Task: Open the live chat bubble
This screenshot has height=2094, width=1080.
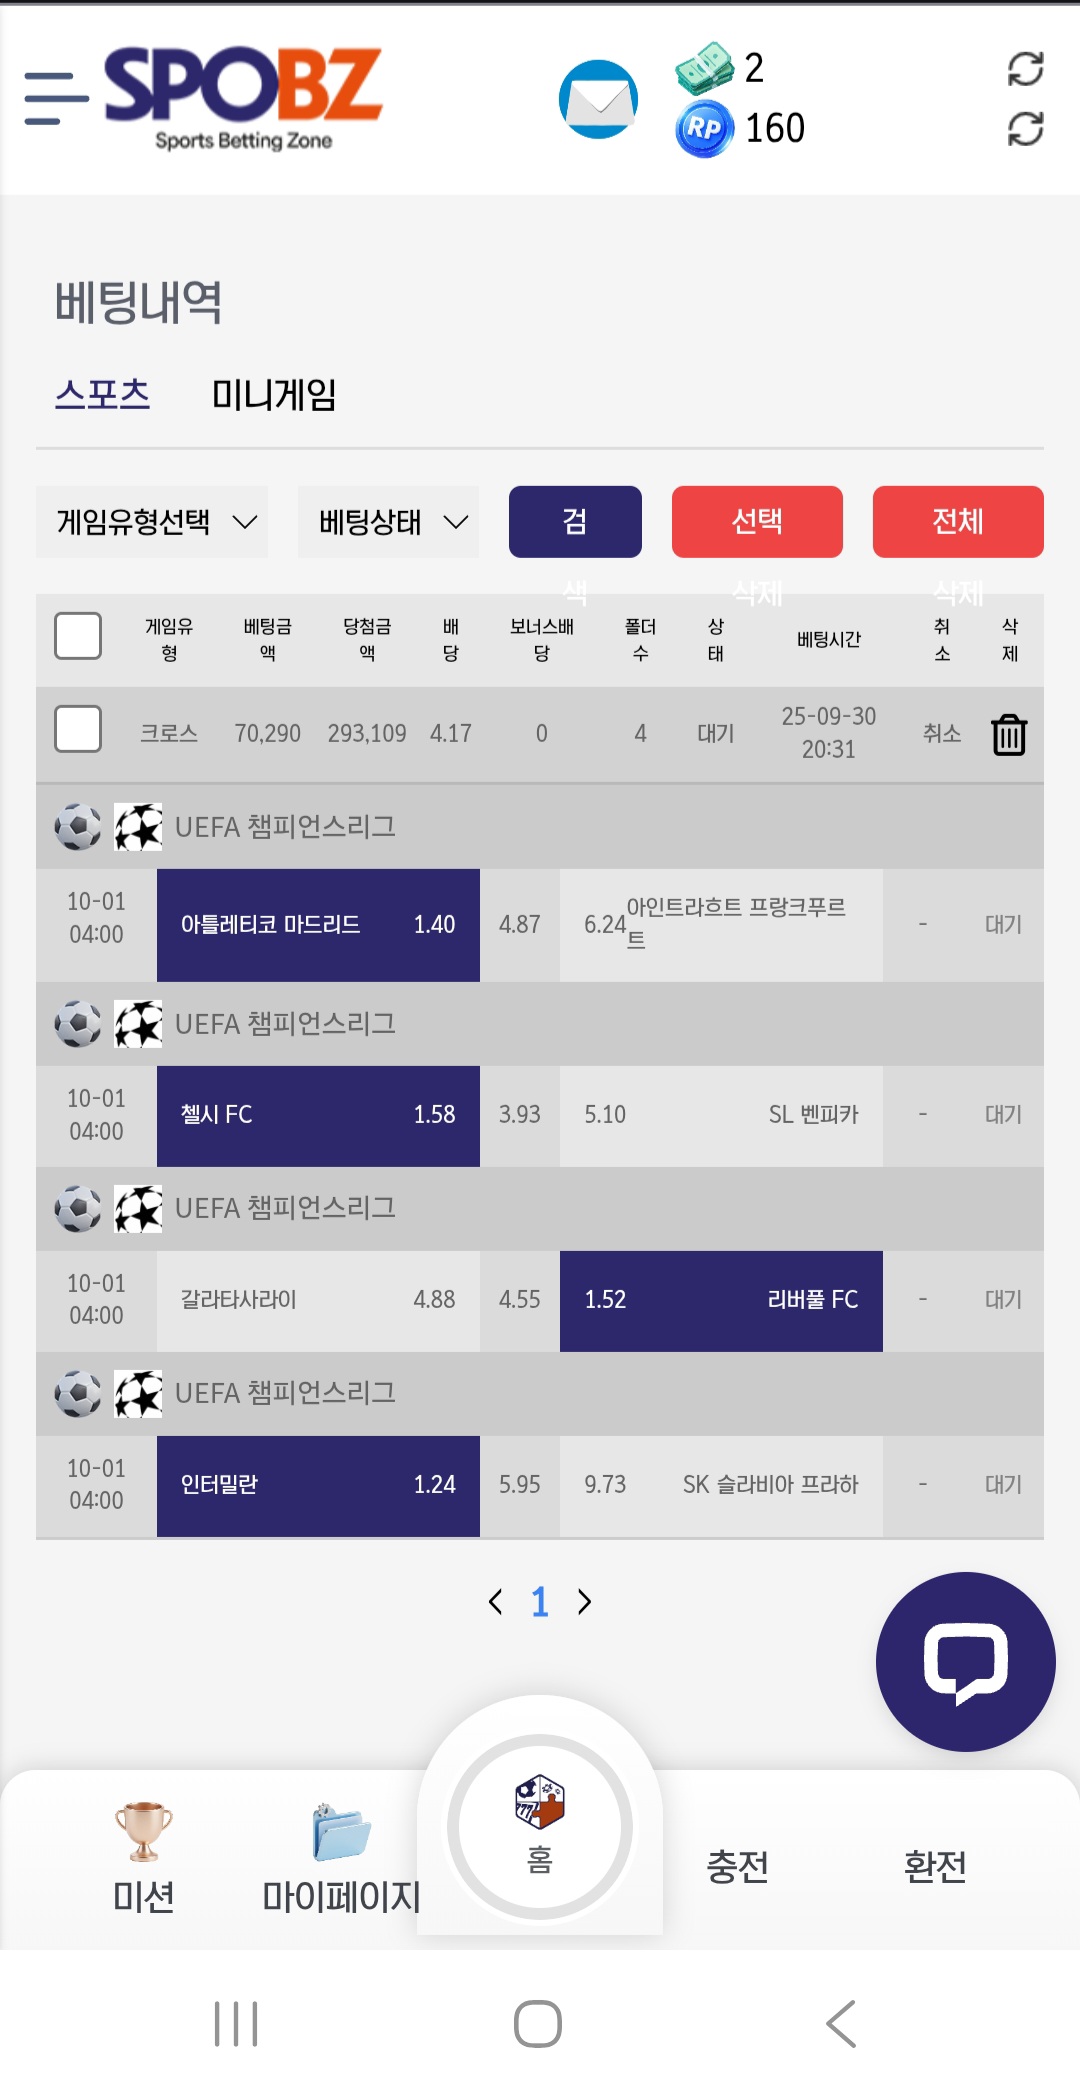Action: pos(965,1662)
